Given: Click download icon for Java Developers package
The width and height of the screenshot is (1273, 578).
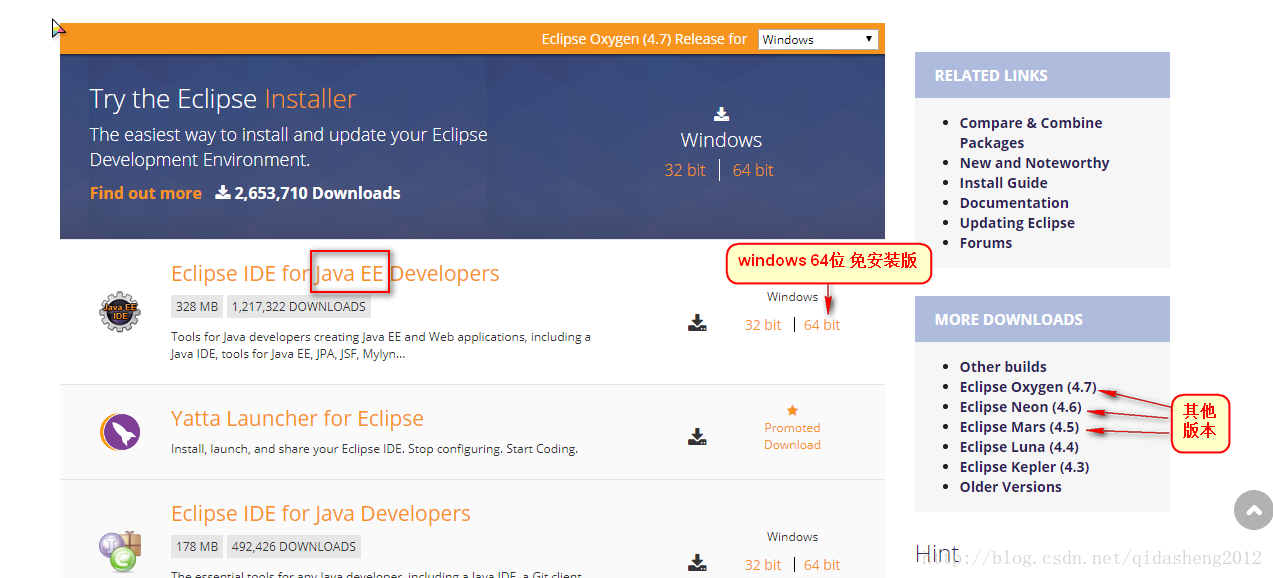Looking at the screenshot, I should pos(698,562).
